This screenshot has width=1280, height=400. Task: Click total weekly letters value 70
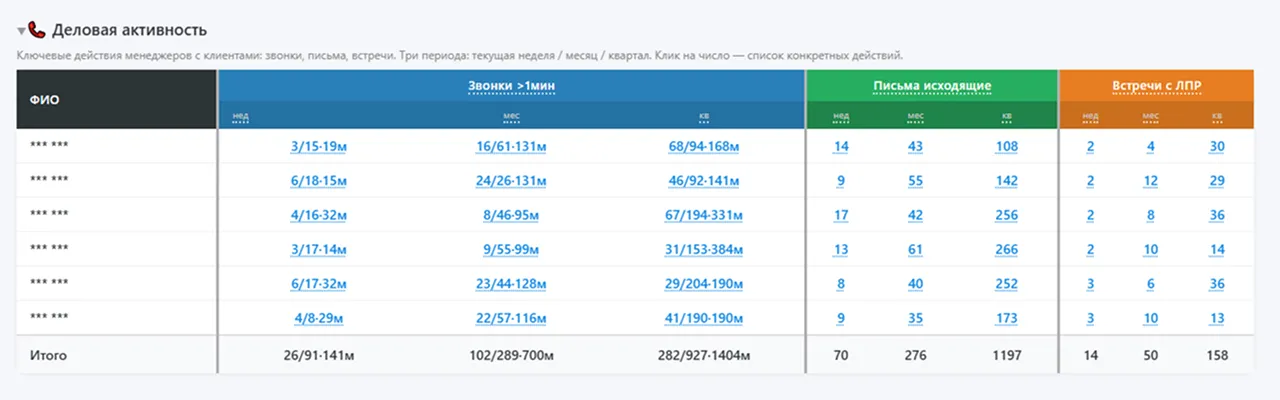coord(841,355)
